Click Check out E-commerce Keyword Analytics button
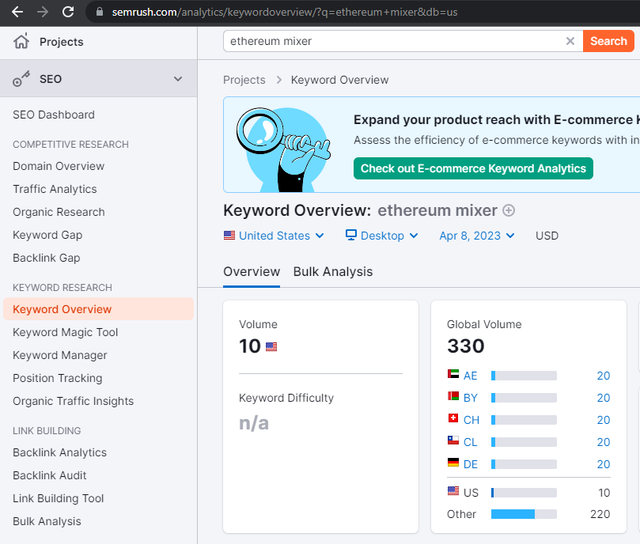Viewport: 640px width, 544px height. 473,168
